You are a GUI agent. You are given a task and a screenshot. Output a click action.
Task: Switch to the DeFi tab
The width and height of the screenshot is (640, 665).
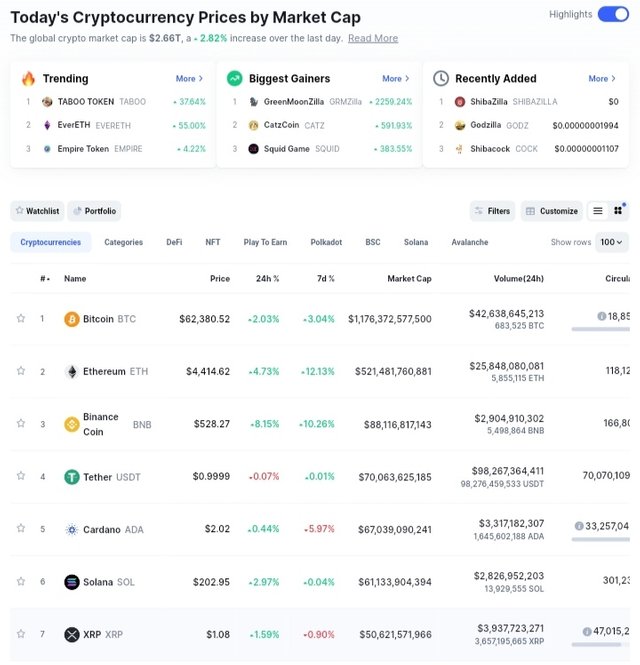[174, 242]
